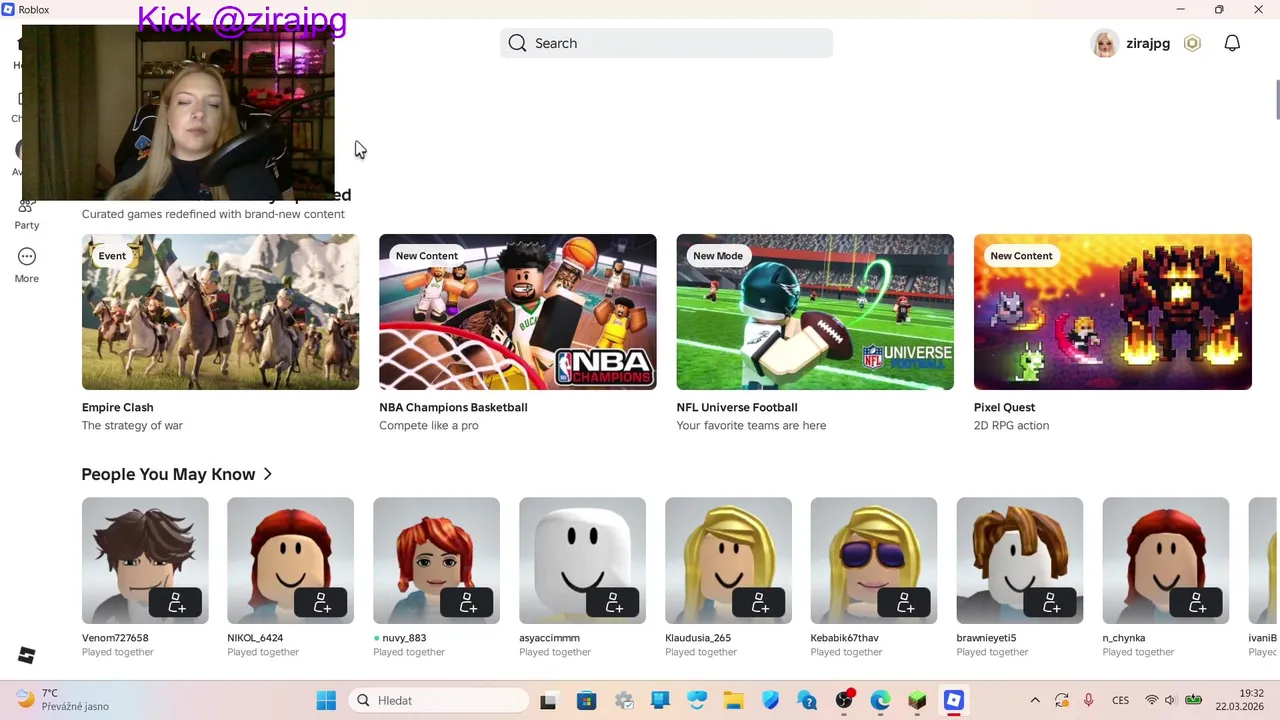The width and height of the screenshot is (1280, 720).
Task: View nuvy_883 avatar profile
Action: click(436, 560)
